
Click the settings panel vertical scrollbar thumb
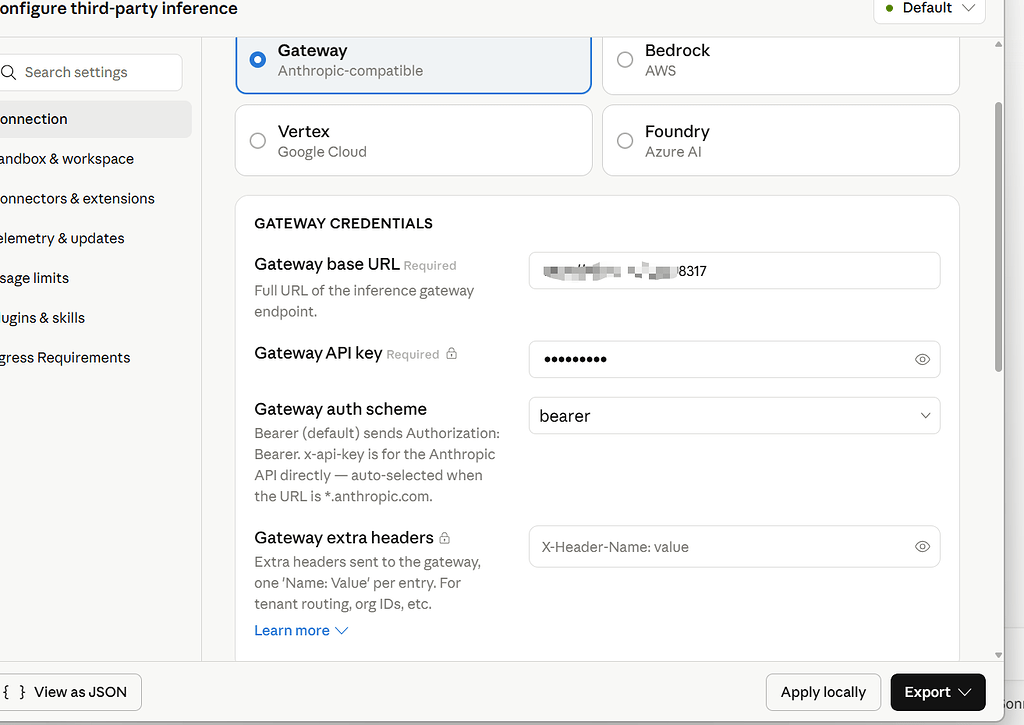click(998, 236)
